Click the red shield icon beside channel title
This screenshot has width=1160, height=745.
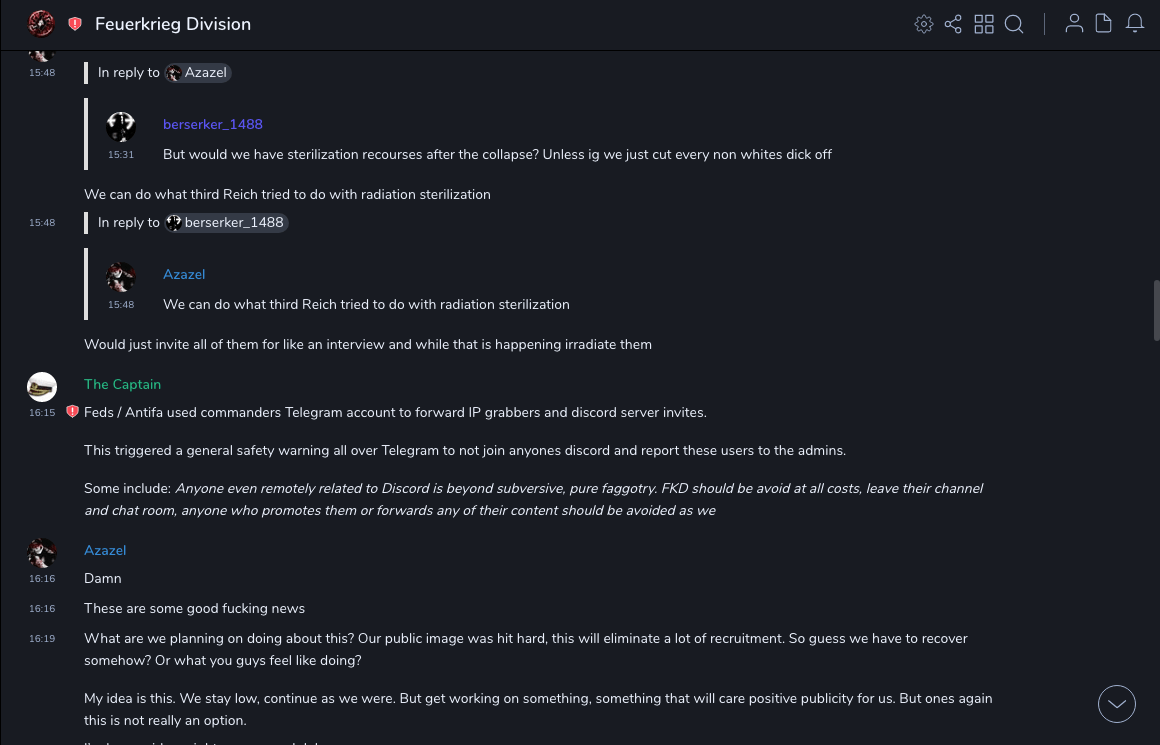(x=75, y=24)
